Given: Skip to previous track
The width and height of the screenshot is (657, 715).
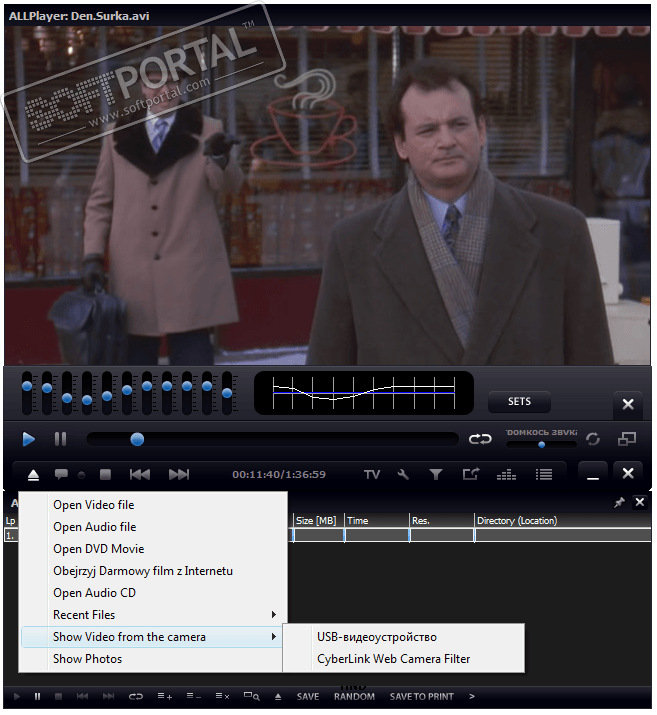Looking at the screenshot, I should tap(140, 476).
